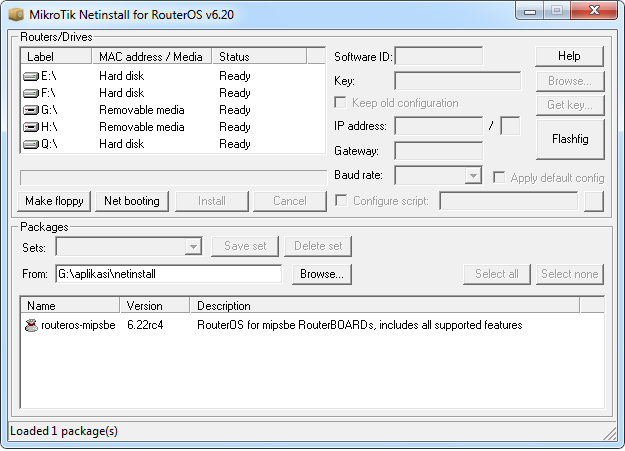Click the Install button
Screen dimensions: 625x451
[212, 201]
